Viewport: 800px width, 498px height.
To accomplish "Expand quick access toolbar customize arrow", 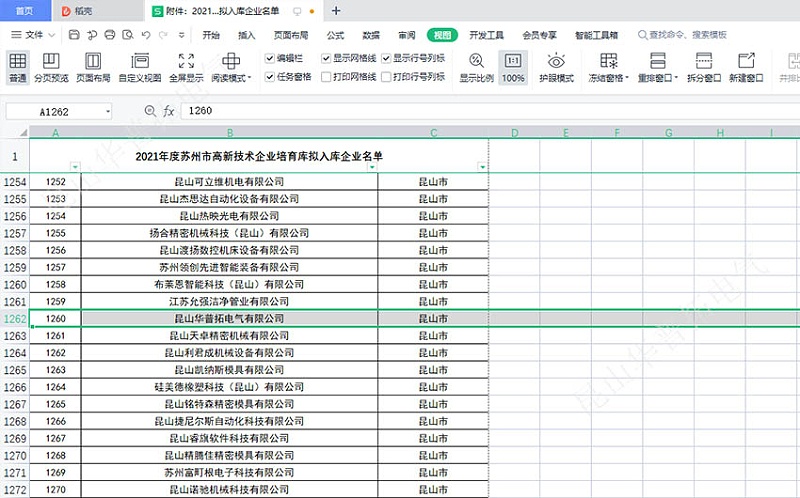I will [181, 35].
